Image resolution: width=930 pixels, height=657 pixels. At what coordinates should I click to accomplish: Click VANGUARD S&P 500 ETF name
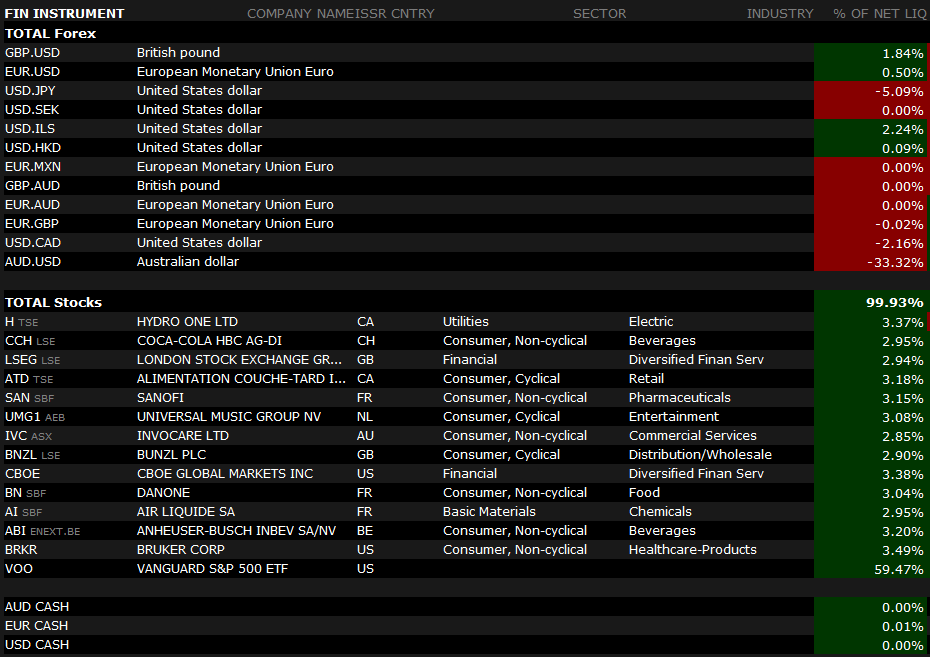coord(212,569)
